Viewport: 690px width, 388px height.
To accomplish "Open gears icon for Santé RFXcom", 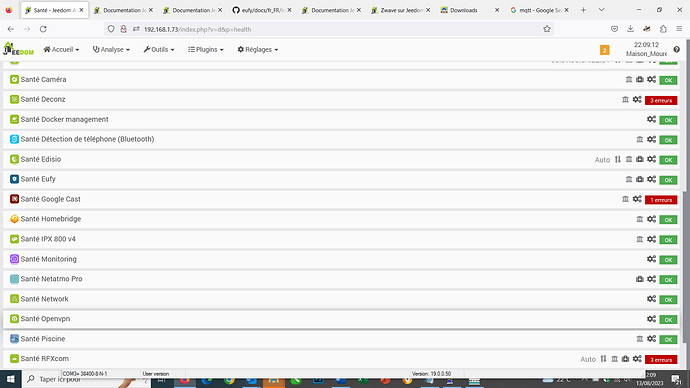I will [637, 359].
